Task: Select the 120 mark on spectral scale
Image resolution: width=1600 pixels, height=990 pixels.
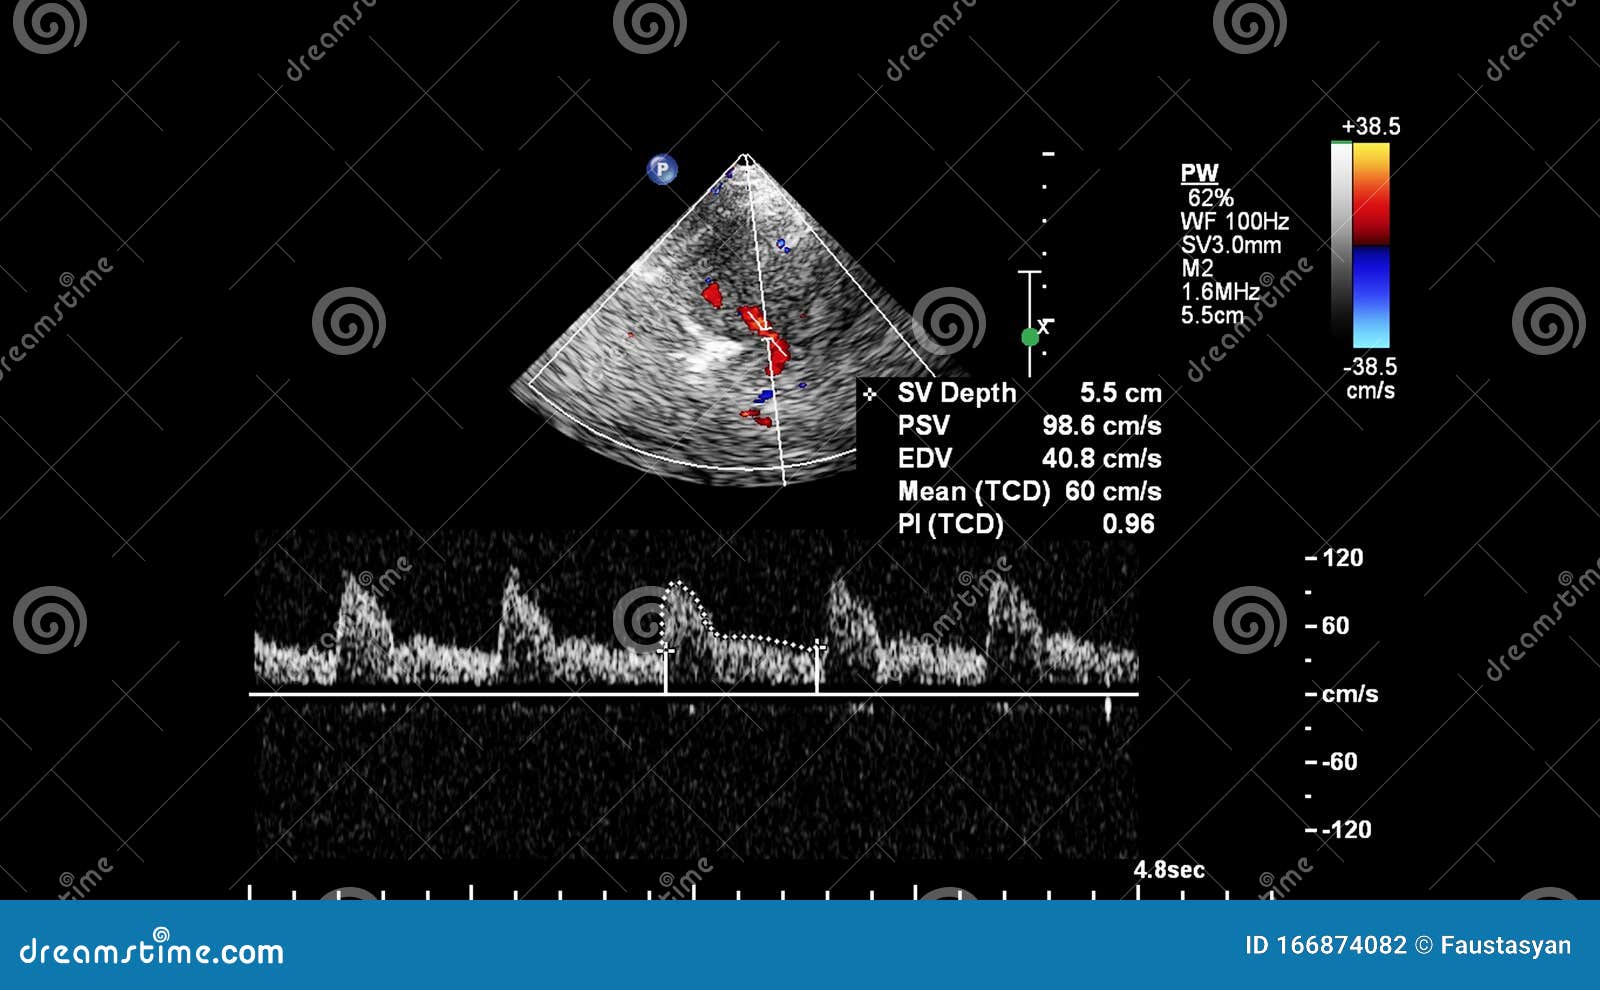Action: pos(1340,558)
